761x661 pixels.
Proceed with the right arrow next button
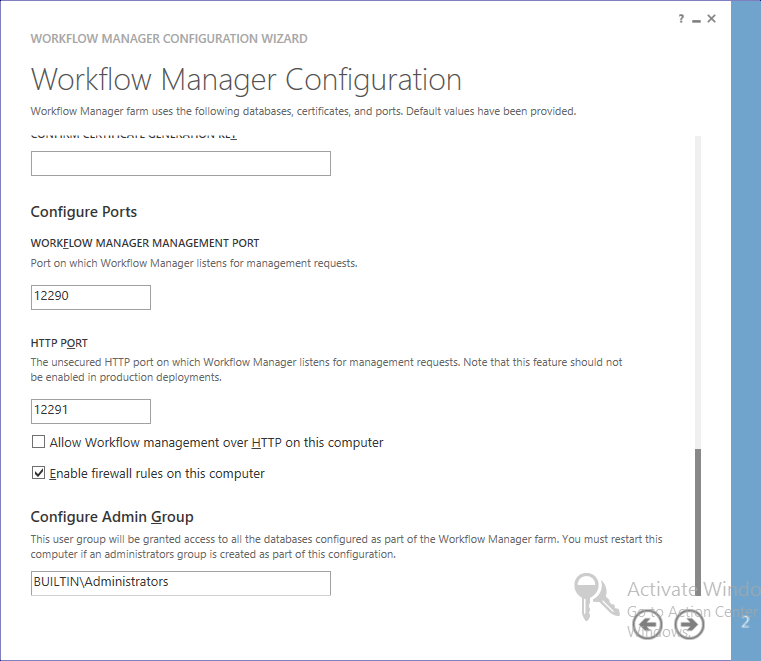[690, 625]
